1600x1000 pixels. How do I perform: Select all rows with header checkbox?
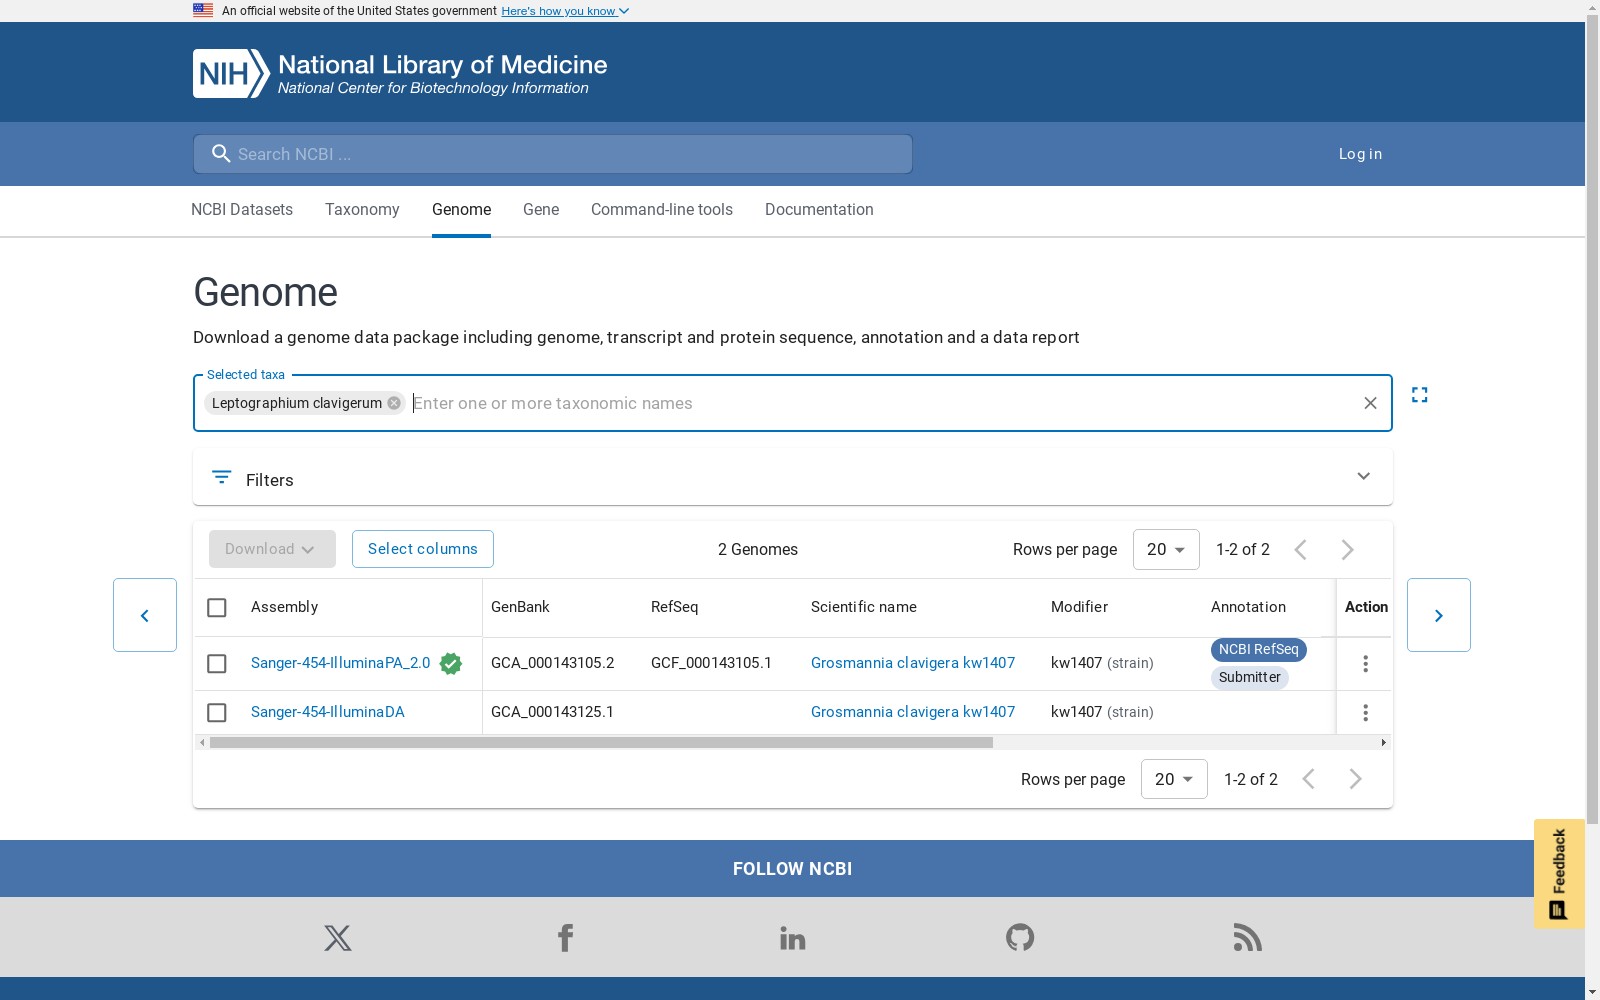(217, 607)
